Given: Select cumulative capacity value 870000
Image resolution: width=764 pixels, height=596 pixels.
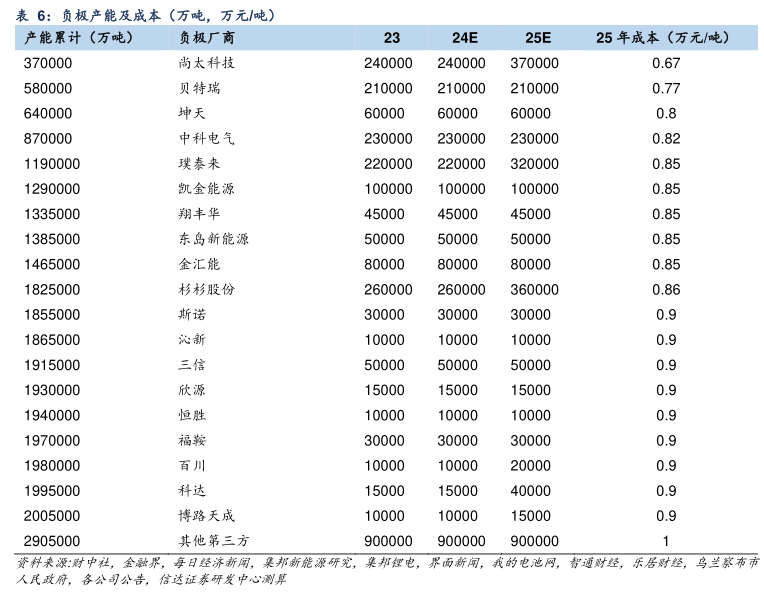Looking at the screenshot, I should tap(48, 139).
